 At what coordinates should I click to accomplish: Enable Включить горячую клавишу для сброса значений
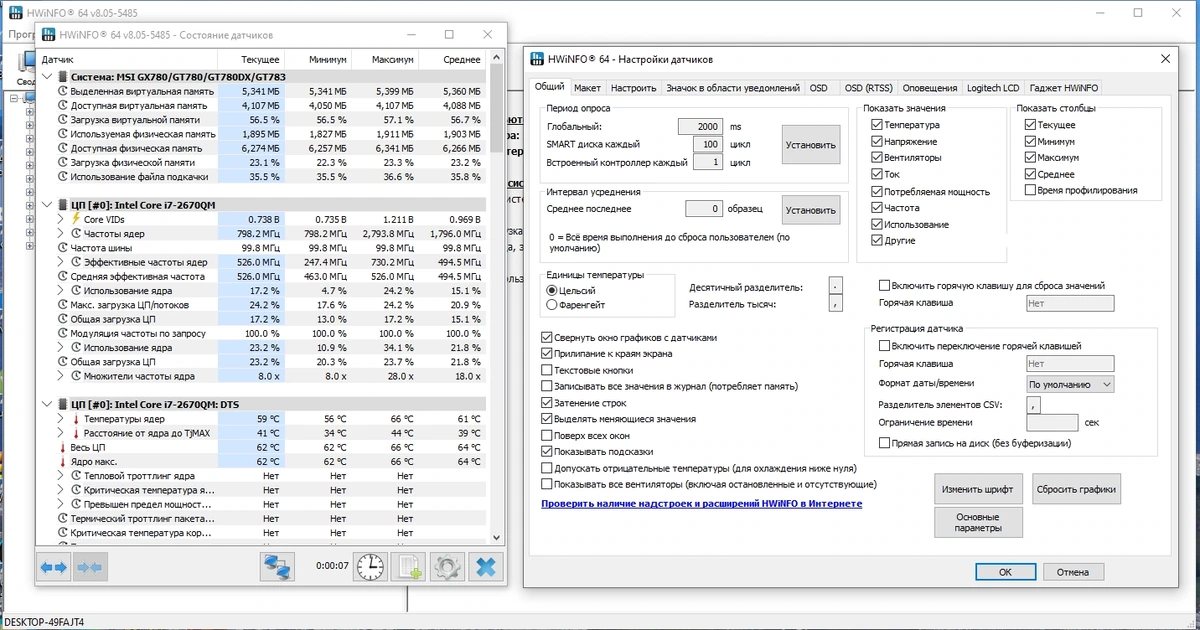[884, 285]
